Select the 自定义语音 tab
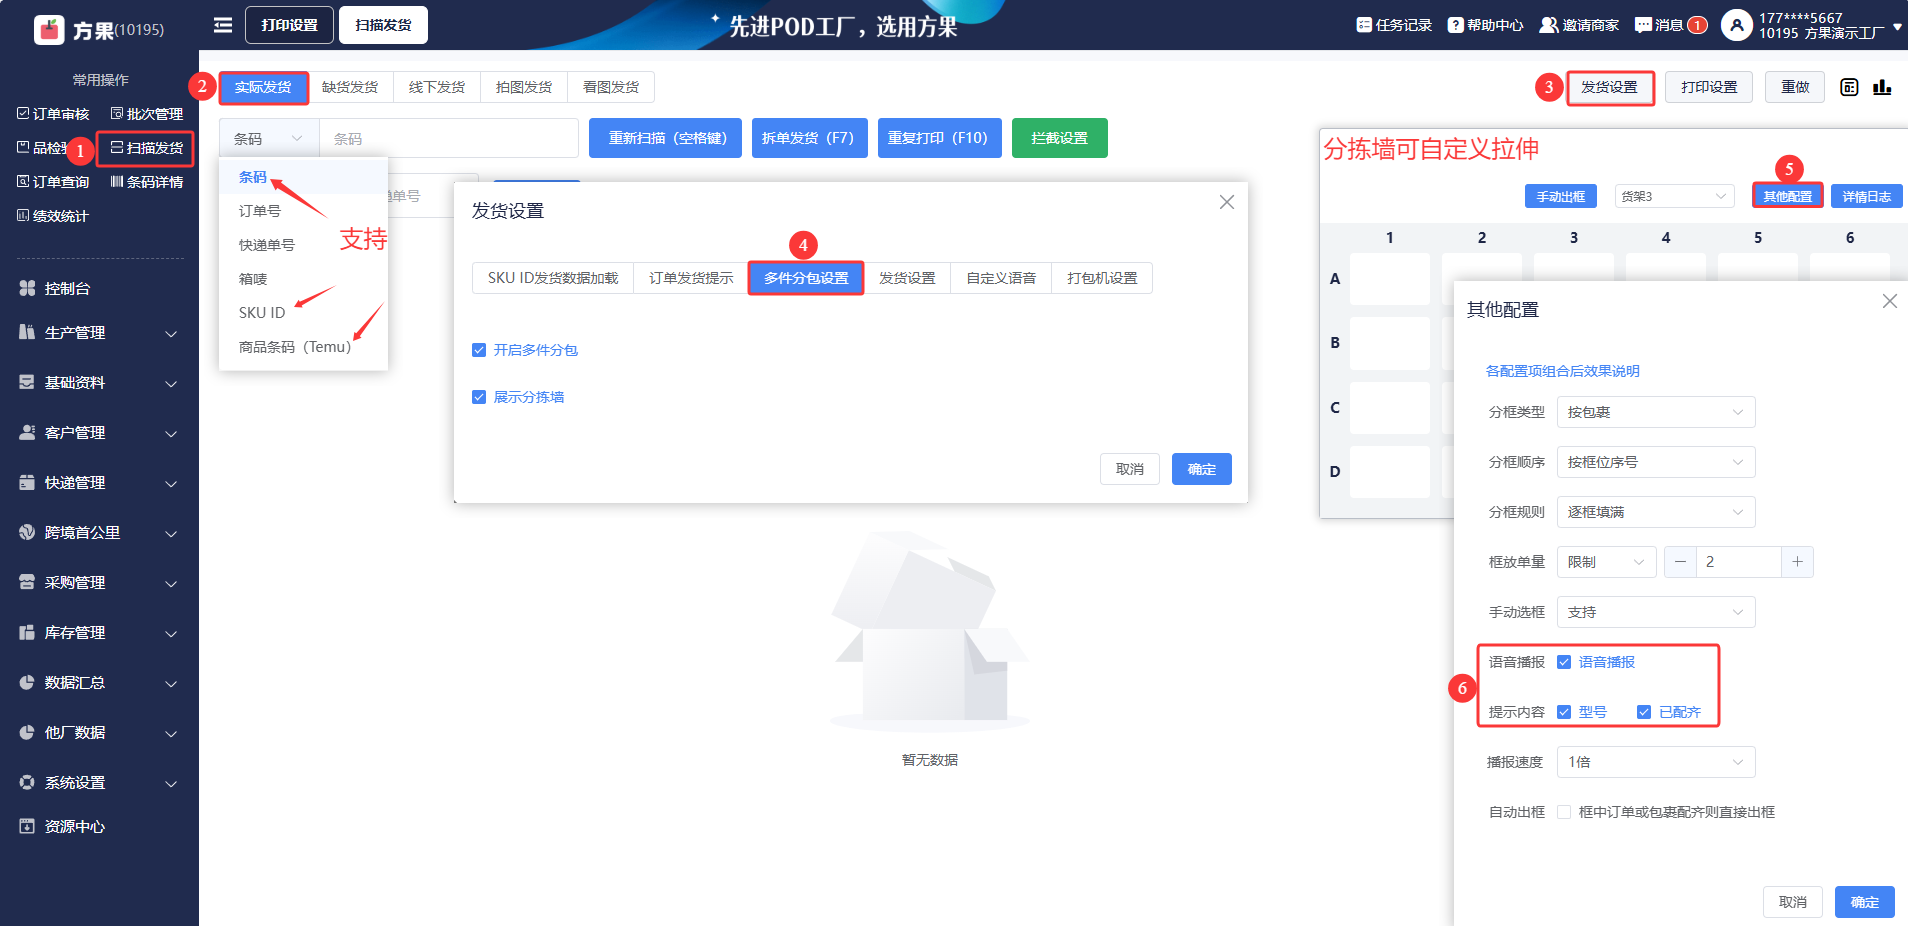 coord(1001,278)
